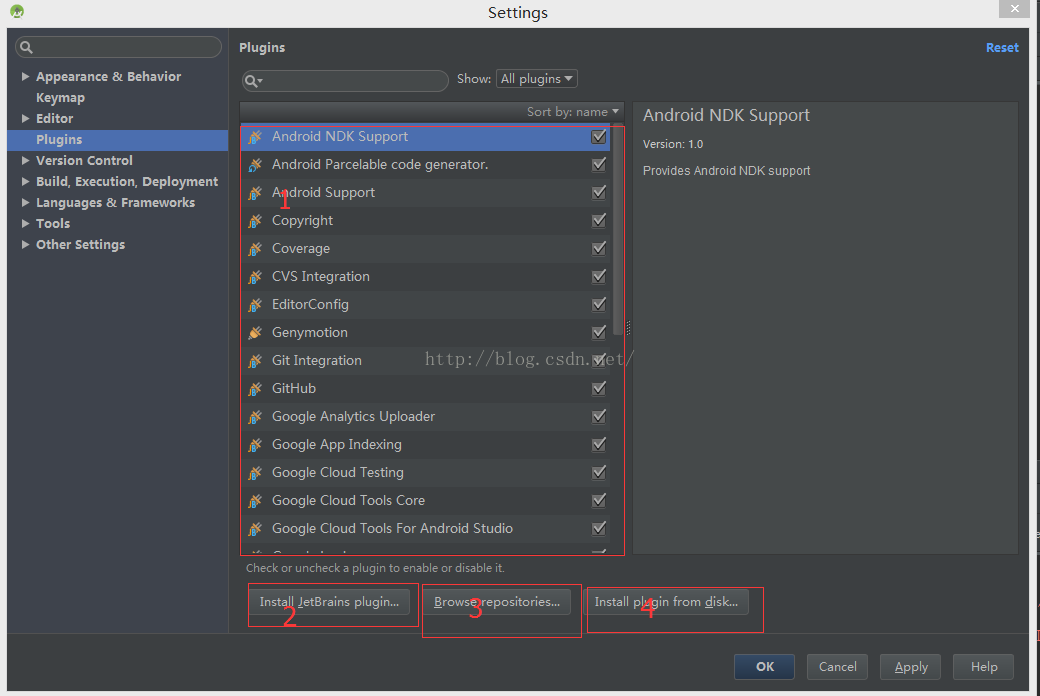Uncheck Google Cloud Testing checkbox
This screenshot has height=696, width=1040.
599,472
